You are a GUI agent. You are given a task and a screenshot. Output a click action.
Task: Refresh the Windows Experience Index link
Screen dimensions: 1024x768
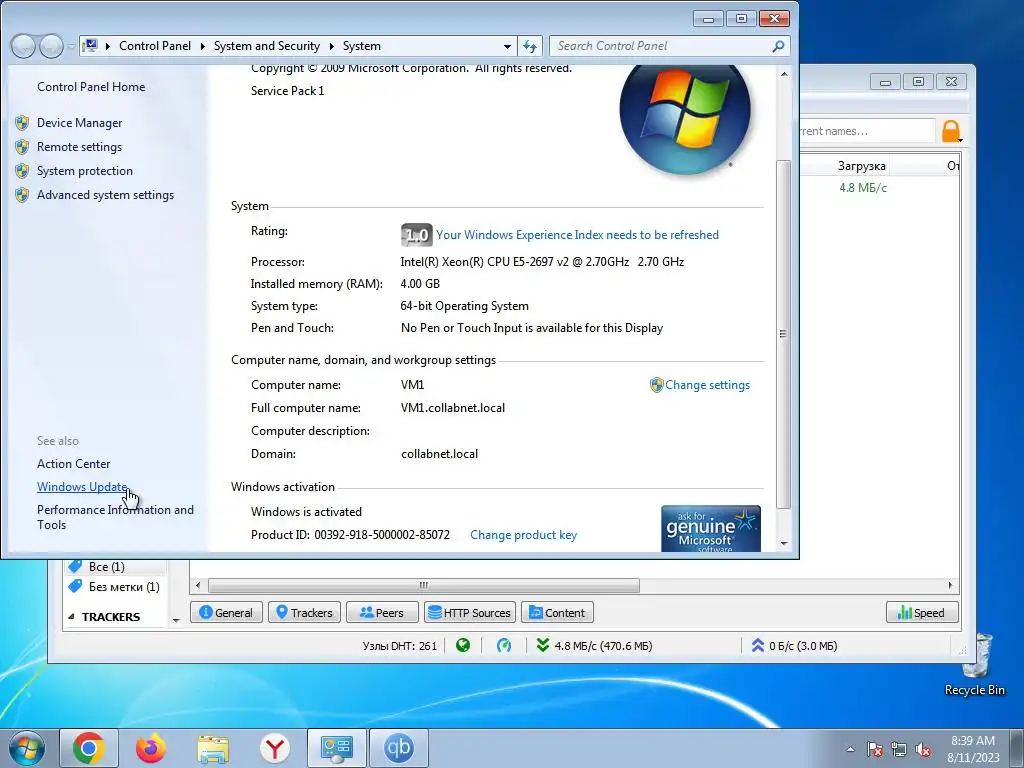point(577,235)
